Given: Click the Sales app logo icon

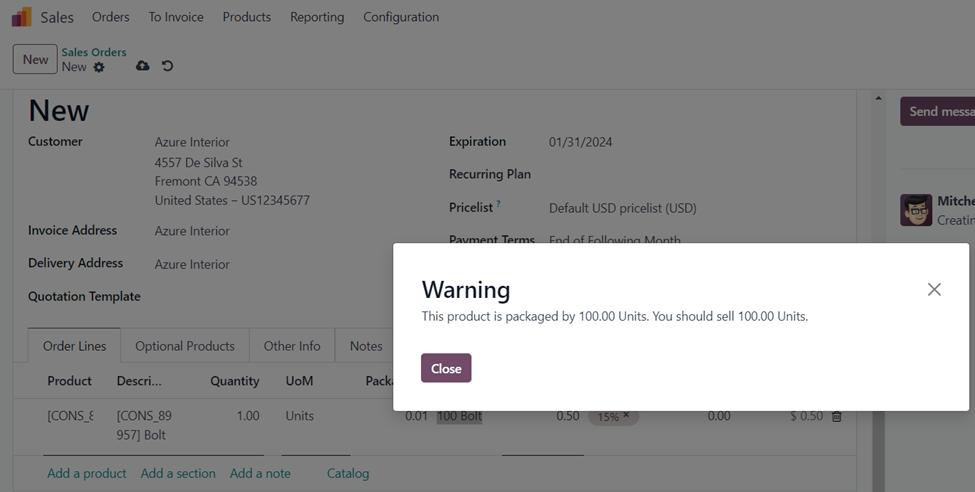Looking at the screenshot, I should tap(21, 17).
